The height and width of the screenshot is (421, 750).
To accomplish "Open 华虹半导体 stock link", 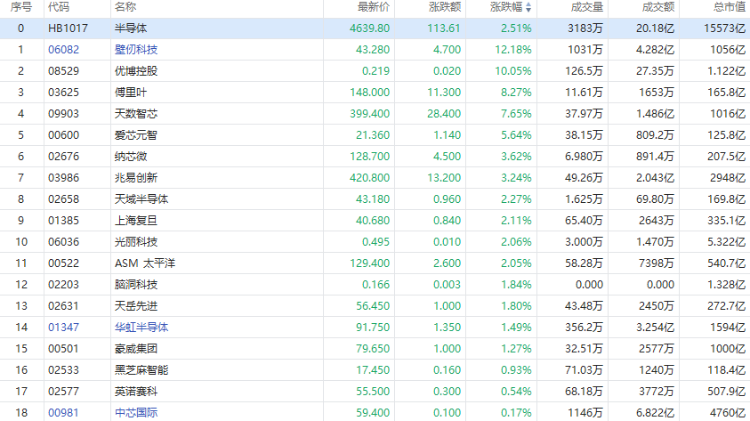I will (141, 328).
